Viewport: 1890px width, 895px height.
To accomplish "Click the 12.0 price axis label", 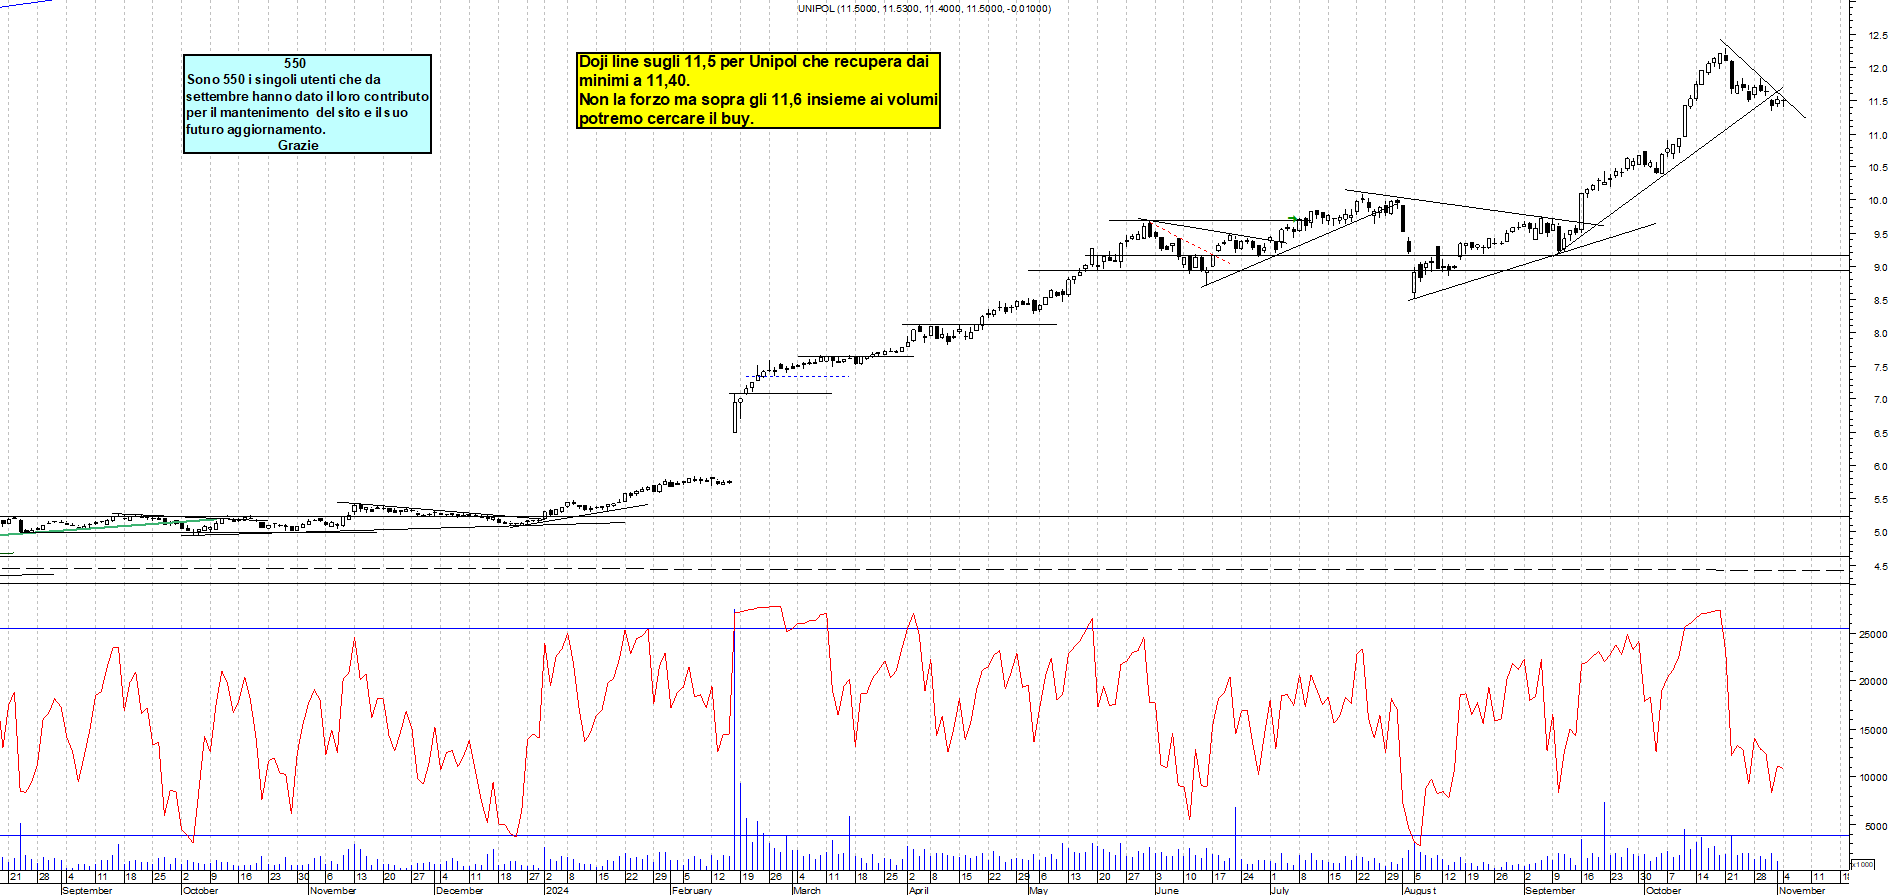I will 1878,69.
